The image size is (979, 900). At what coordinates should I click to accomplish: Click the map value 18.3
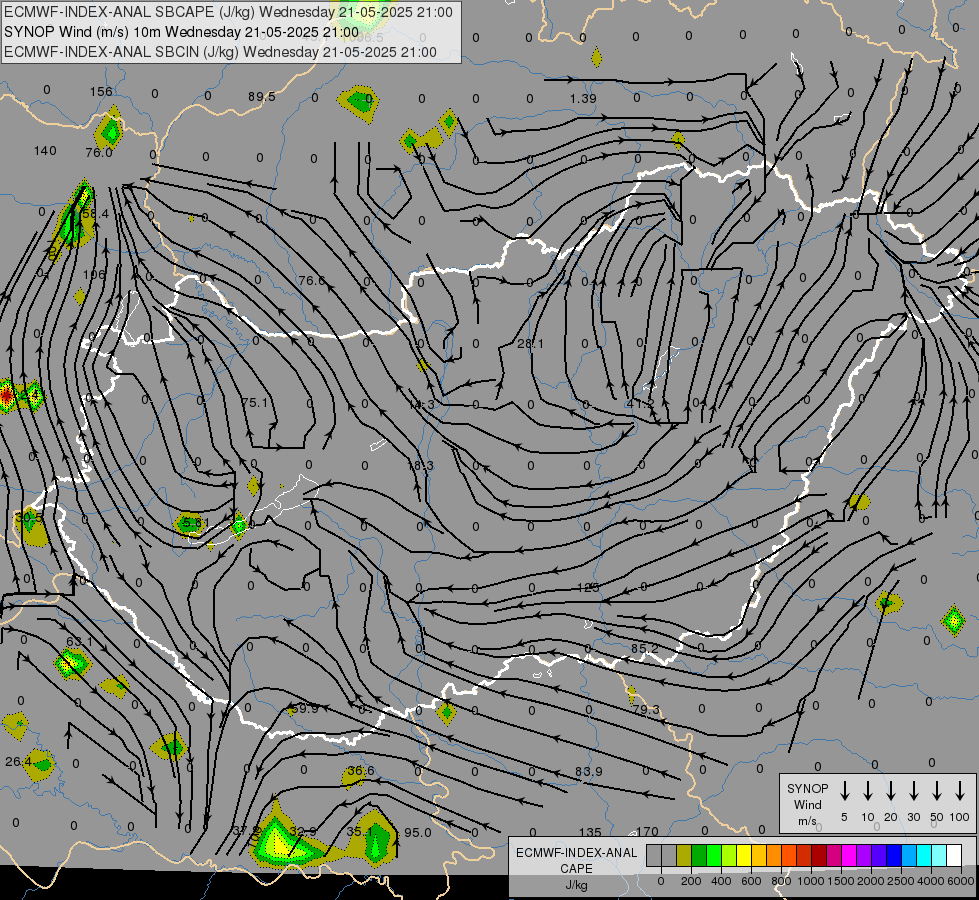(x=420, y=466)
